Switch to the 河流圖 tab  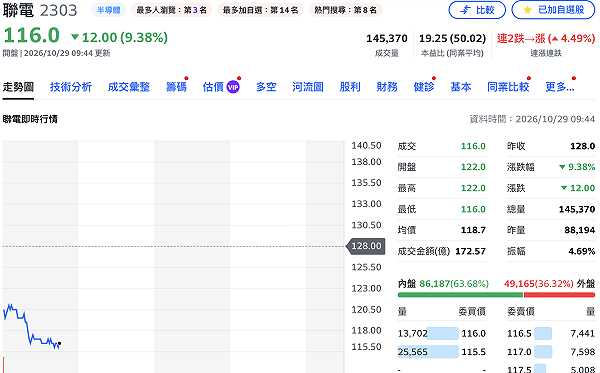coord(308,87)
